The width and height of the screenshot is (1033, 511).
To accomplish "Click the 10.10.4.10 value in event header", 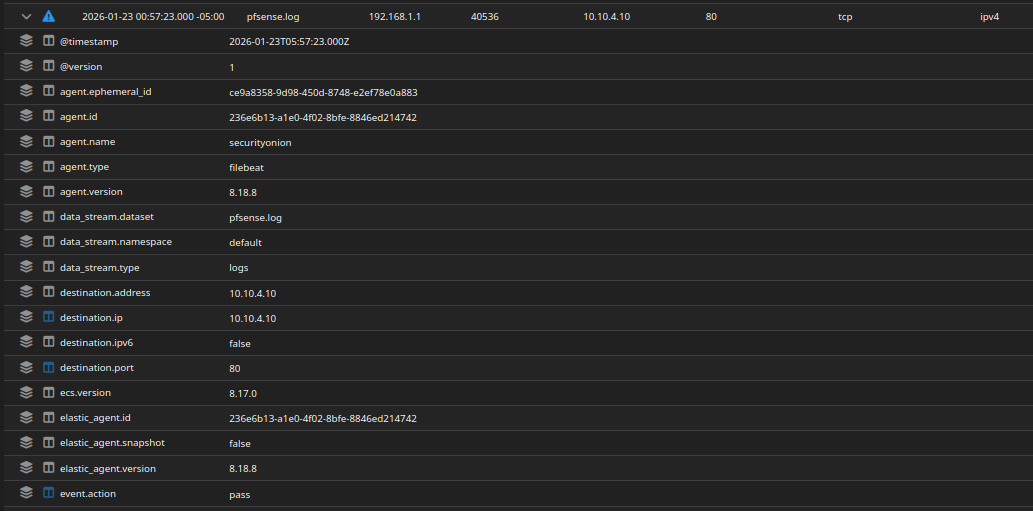I will point(608,17).
